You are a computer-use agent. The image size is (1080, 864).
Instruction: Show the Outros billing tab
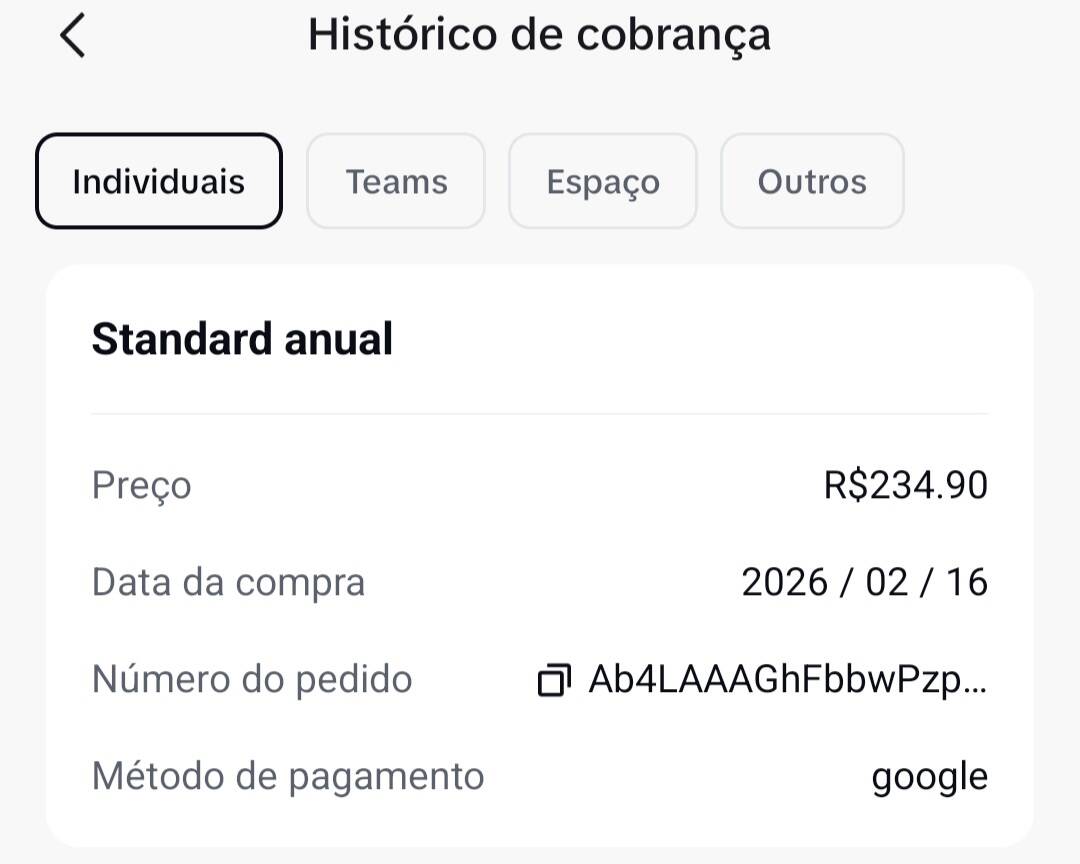(812, 181)
